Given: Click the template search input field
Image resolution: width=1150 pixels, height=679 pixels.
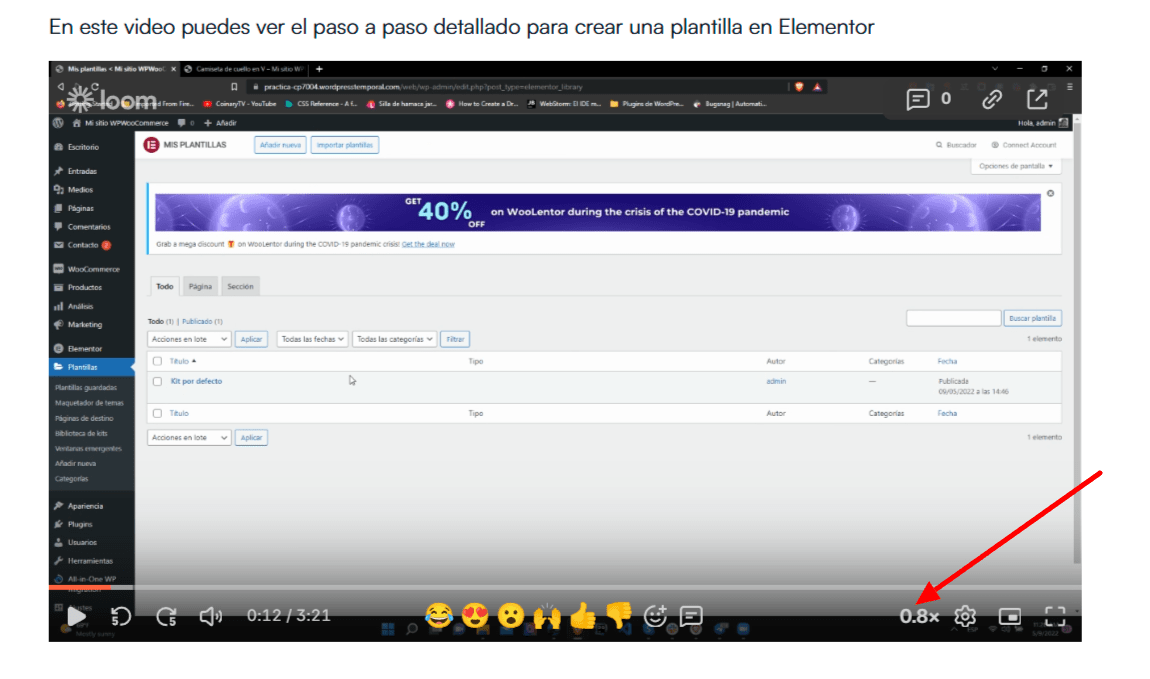Looking at the screenshot, I should 952,318.
